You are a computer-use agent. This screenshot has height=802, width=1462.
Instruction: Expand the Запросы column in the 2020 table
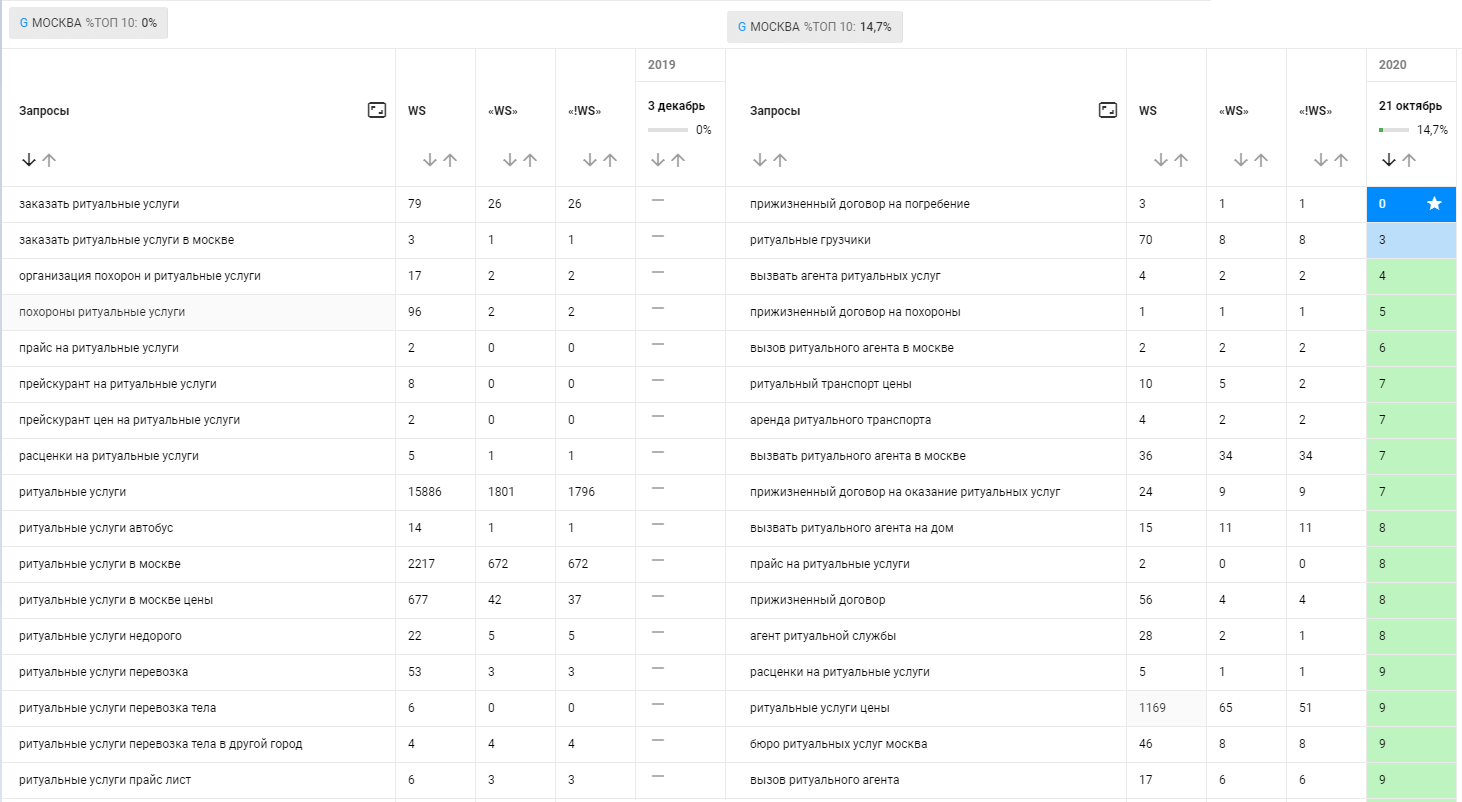(x=1108, y=110)
